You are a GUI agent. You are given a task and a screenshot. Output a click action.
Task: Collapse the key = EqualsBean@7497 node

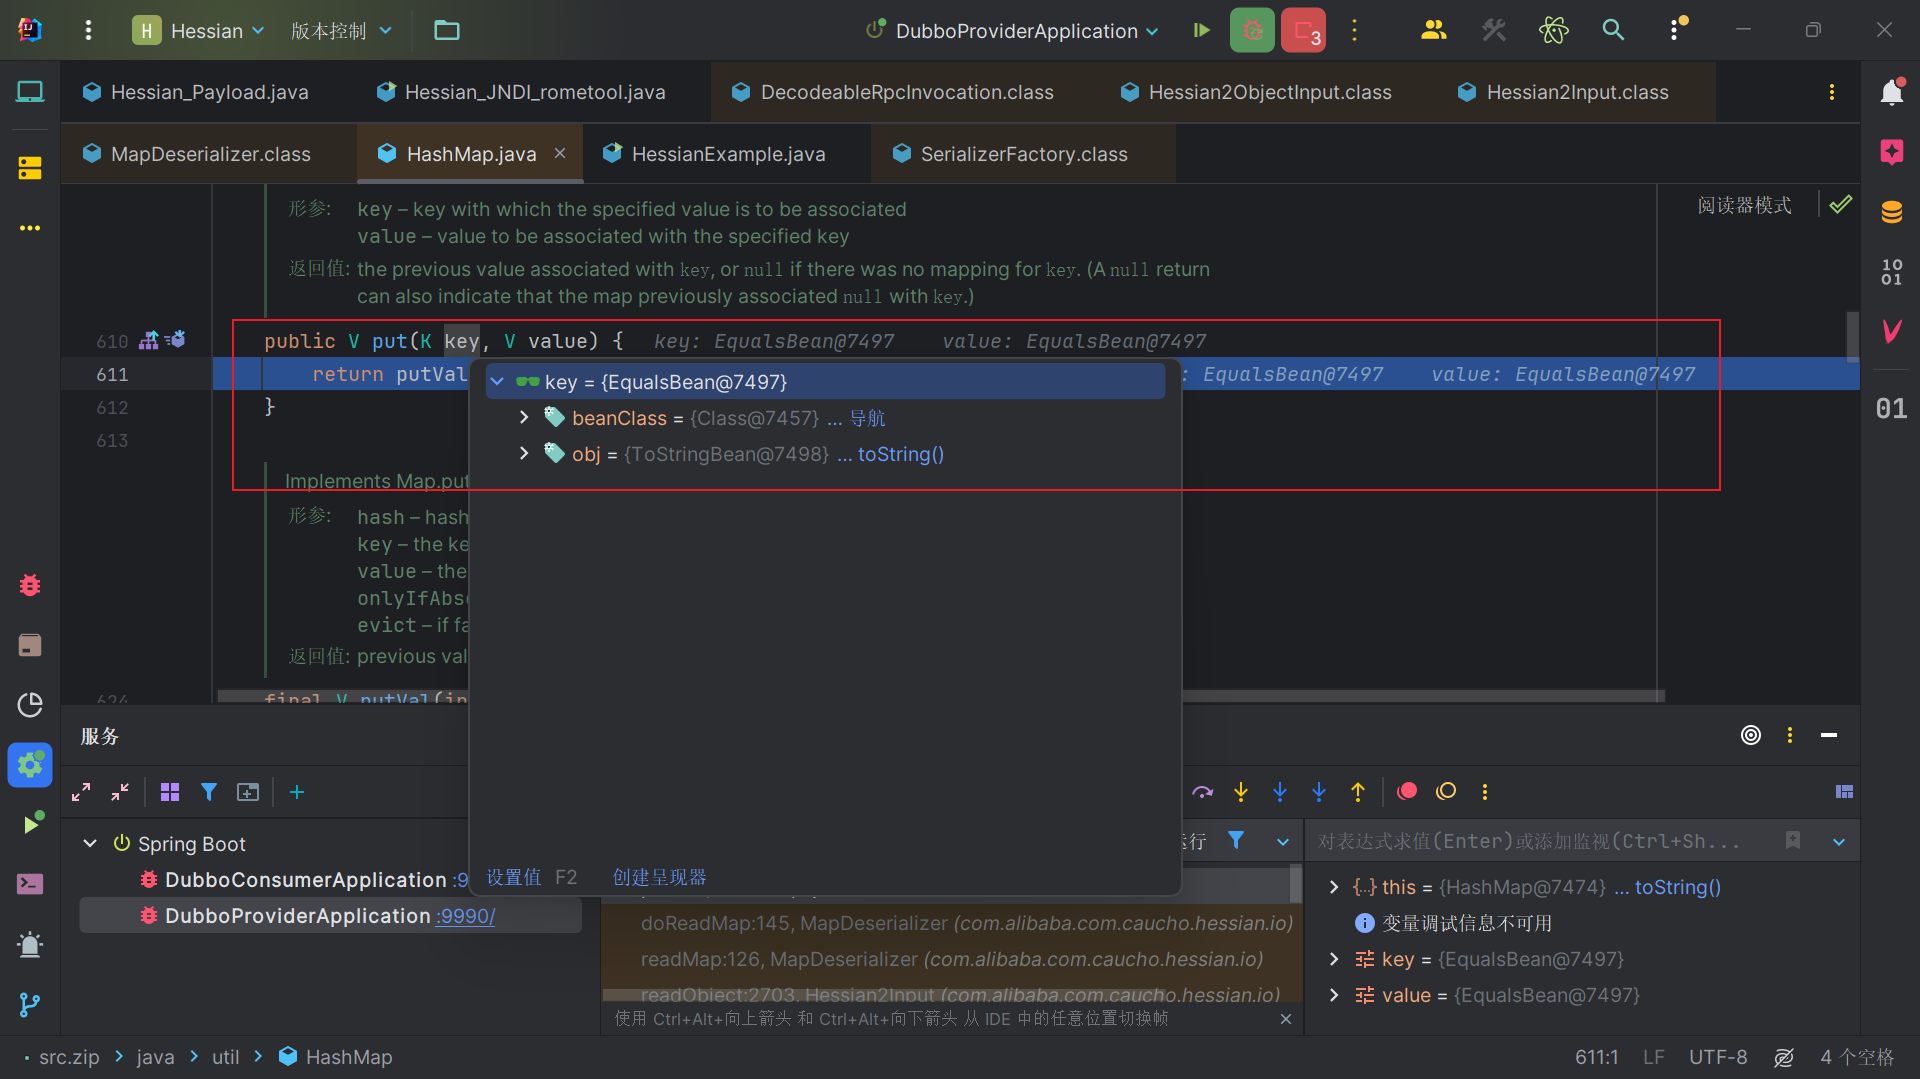coord(497,382)
